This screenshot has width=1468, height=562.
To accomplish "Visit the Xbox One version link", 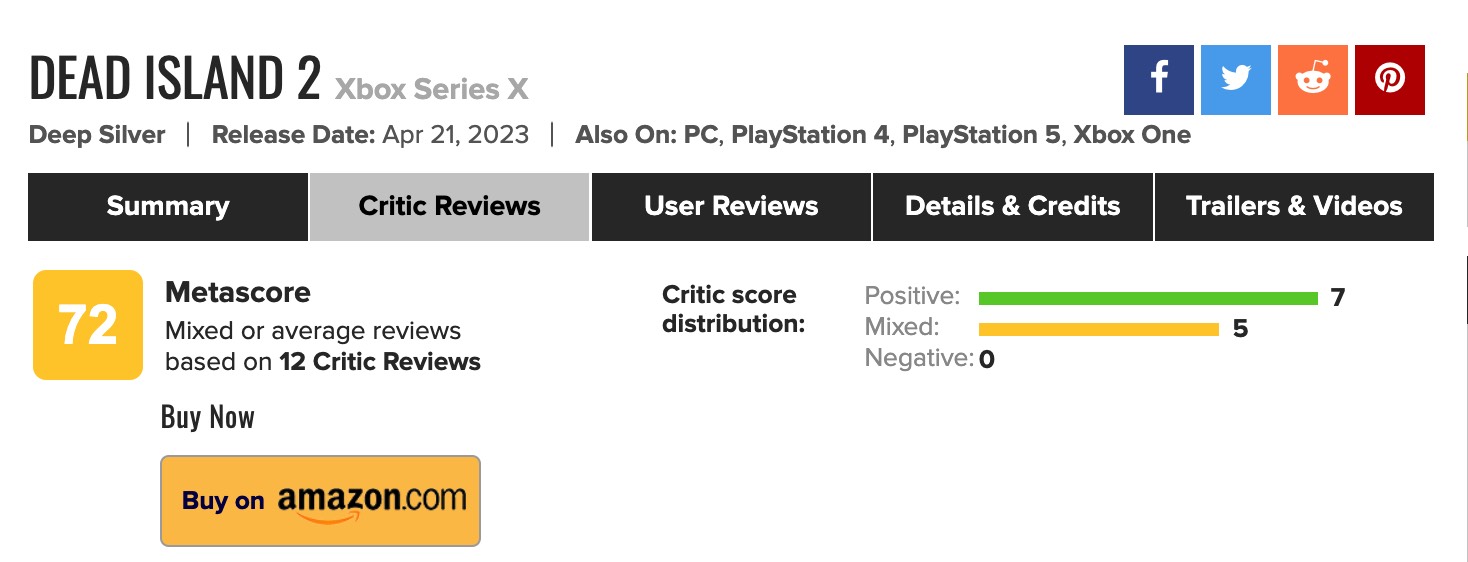I will tap(1132, 135).
